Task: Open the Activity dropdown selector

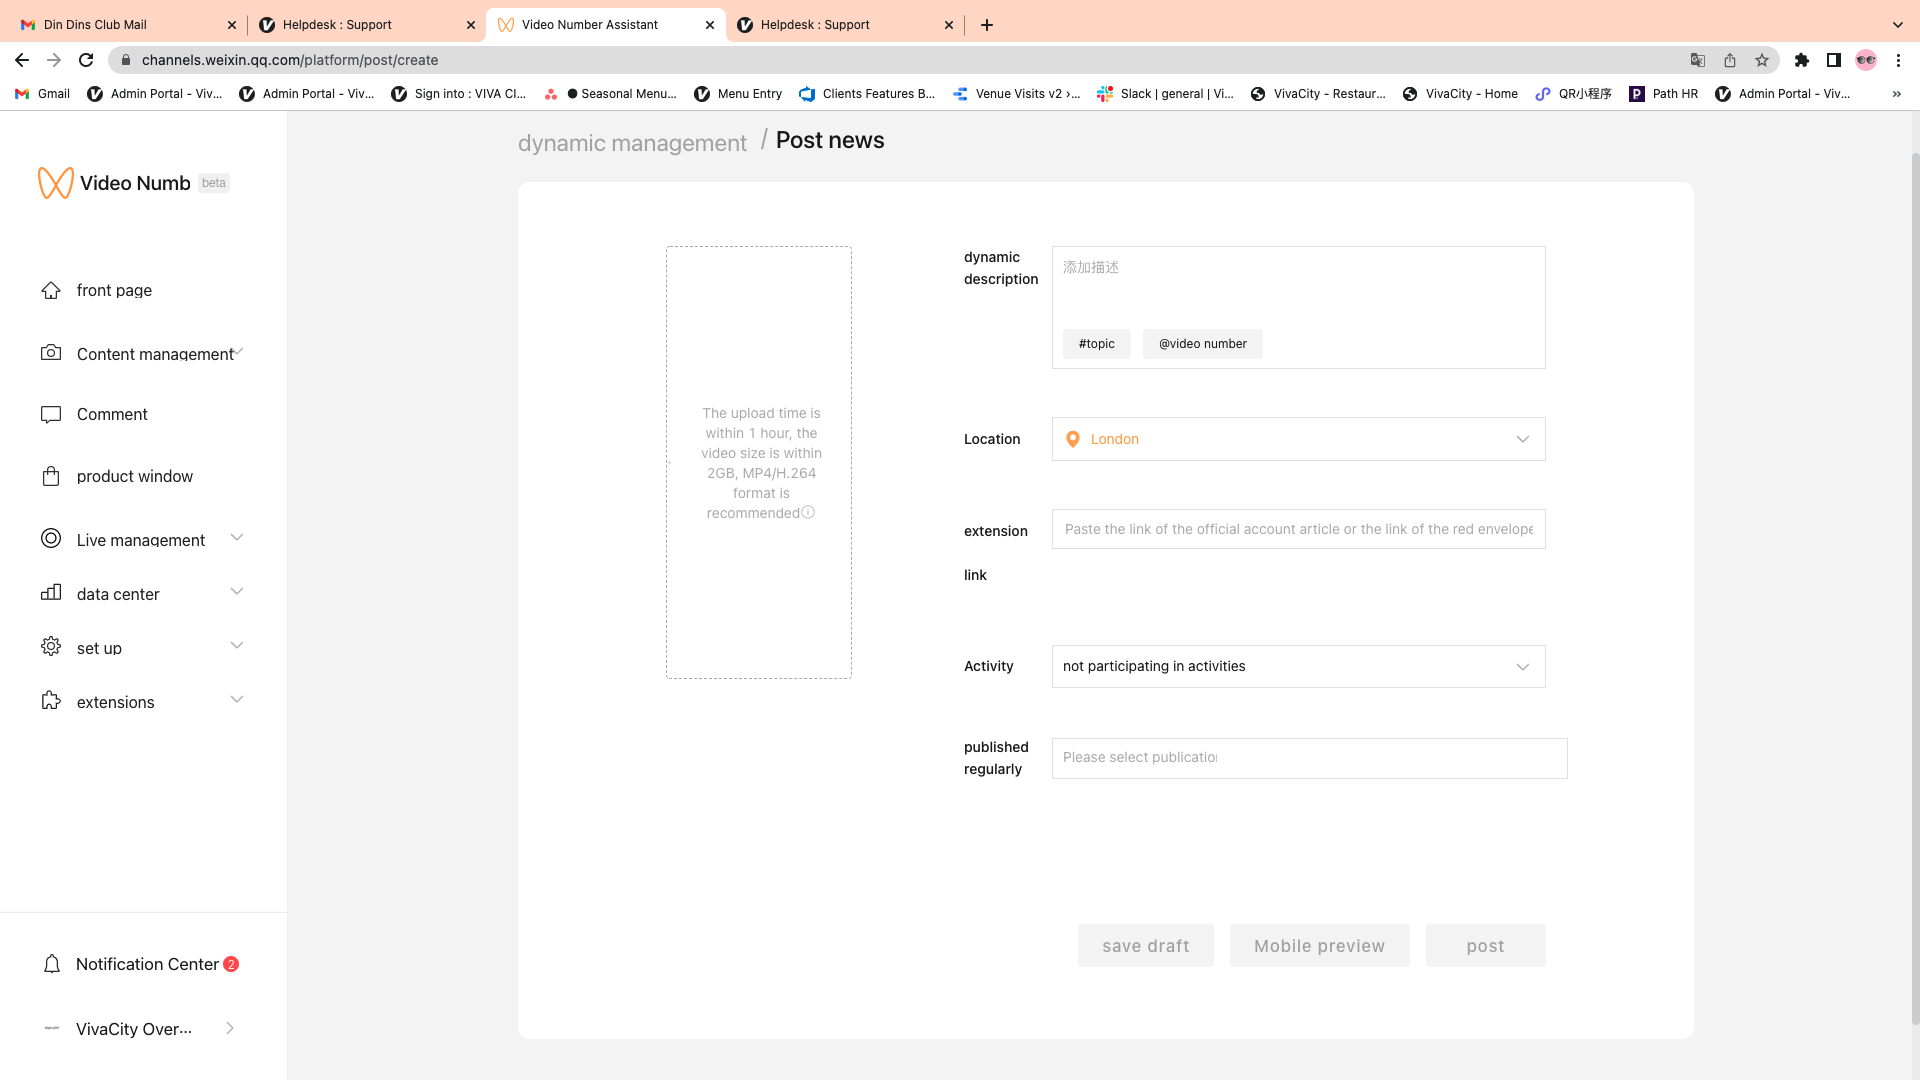Action: [x=1298, y=666]
